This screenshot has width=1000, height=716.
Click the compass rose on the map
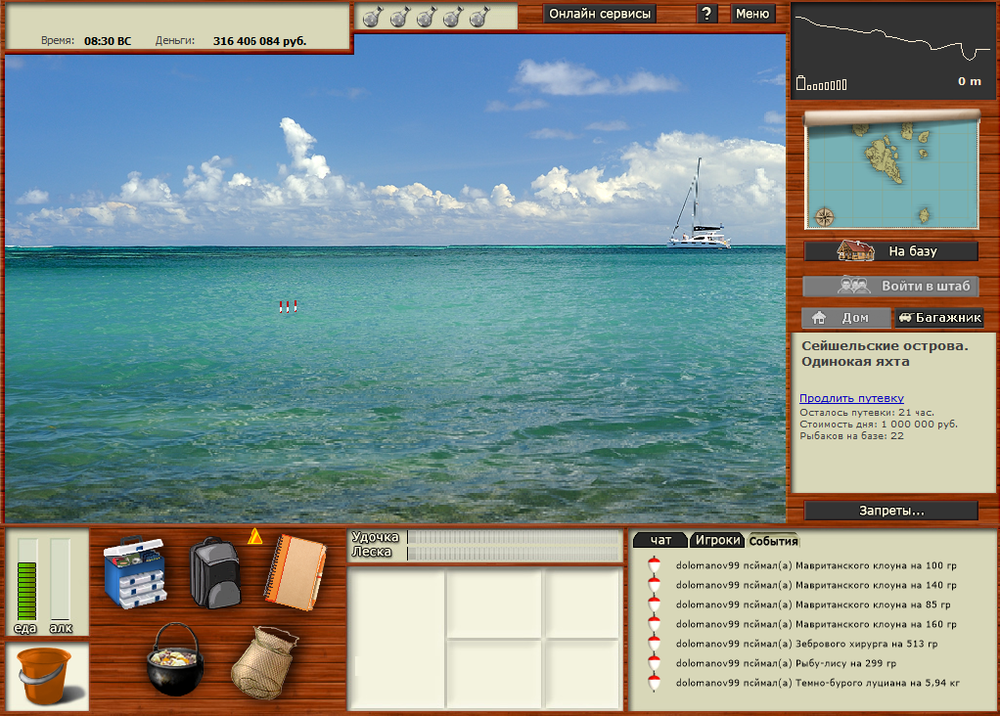(824, 217)
